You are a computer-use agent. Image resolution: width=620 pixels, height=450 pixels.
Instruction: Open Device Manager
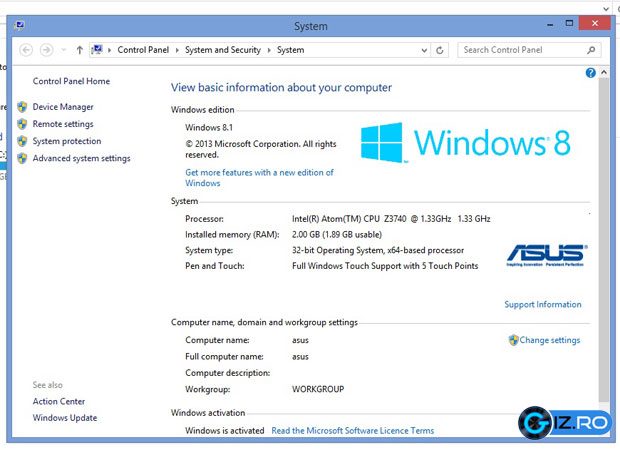[x=63, y=107]
